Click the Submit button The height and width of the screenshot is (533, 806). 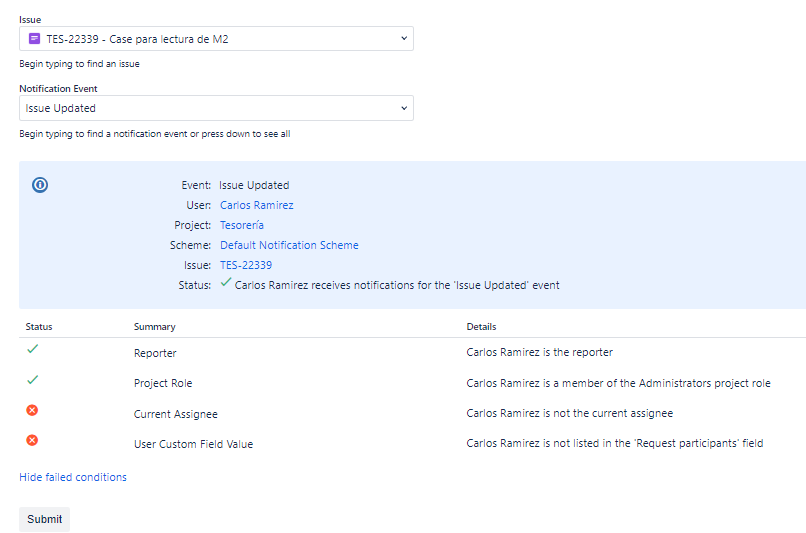[x=44, y=519]
